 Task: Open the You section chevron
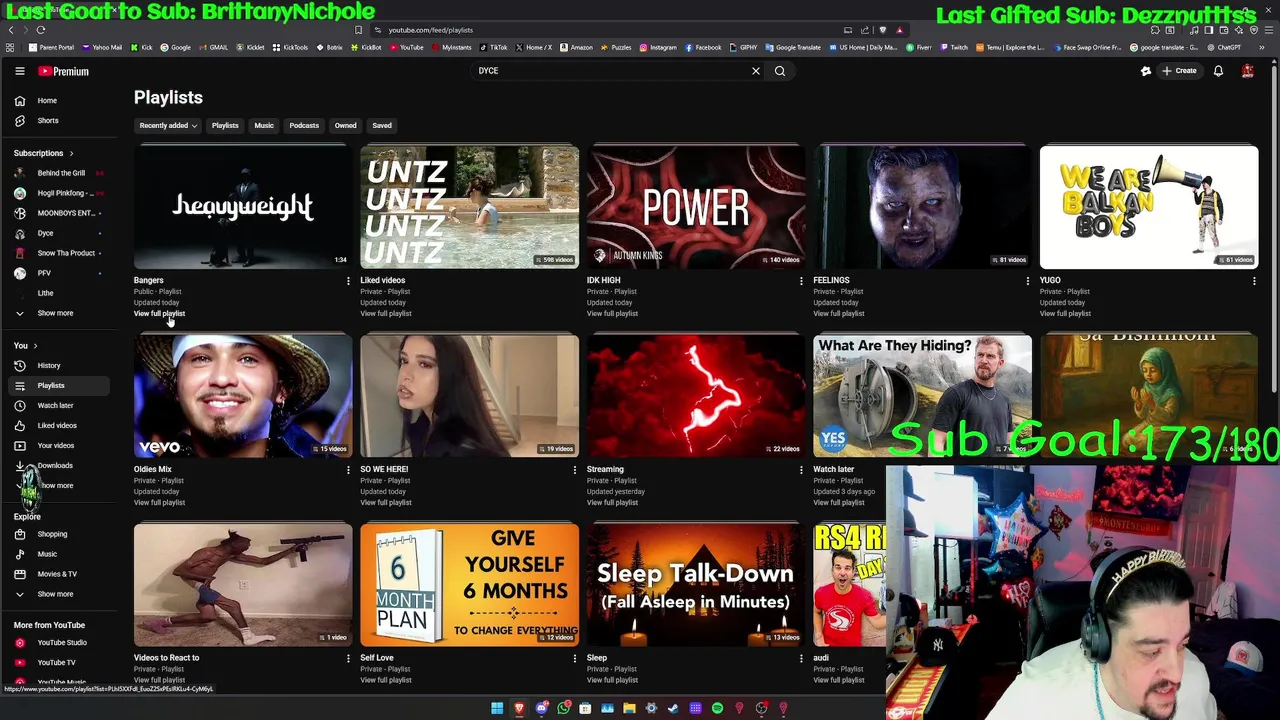point(37,346)
